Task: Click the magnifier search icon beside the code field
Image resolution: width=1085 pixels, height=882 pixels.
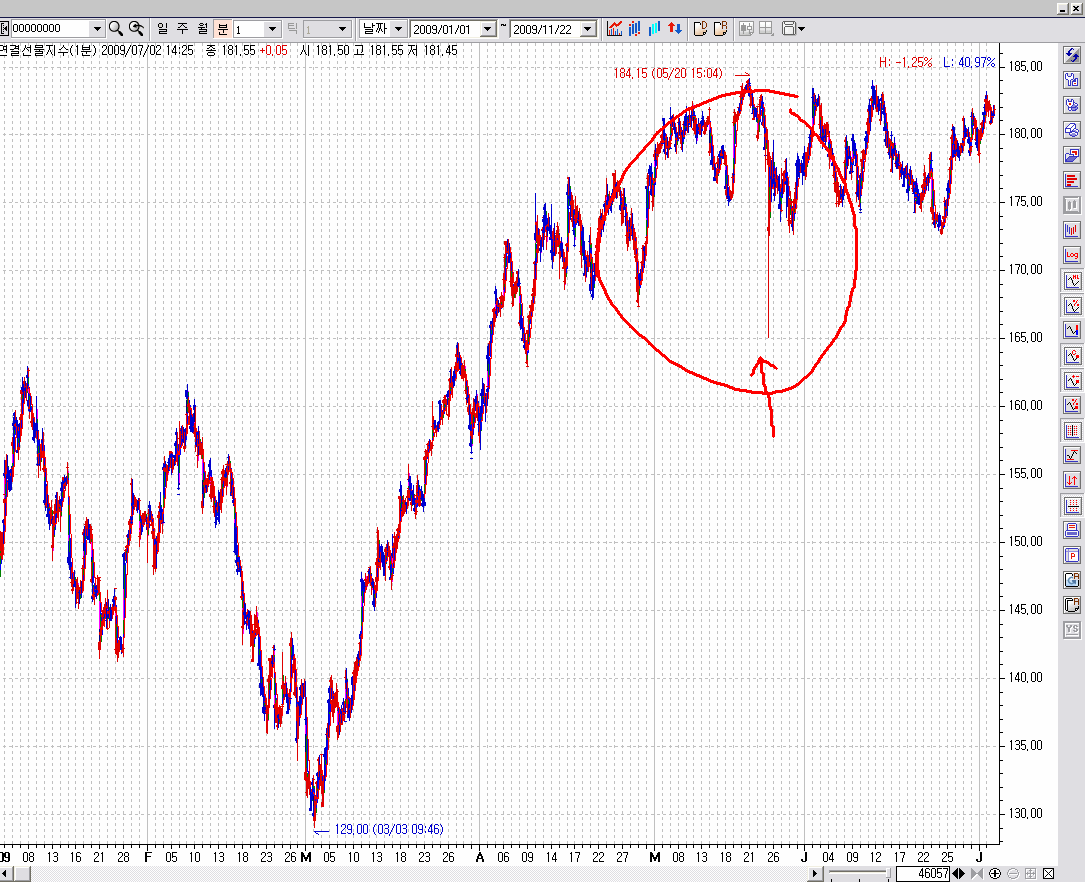Action: point(116,29)
